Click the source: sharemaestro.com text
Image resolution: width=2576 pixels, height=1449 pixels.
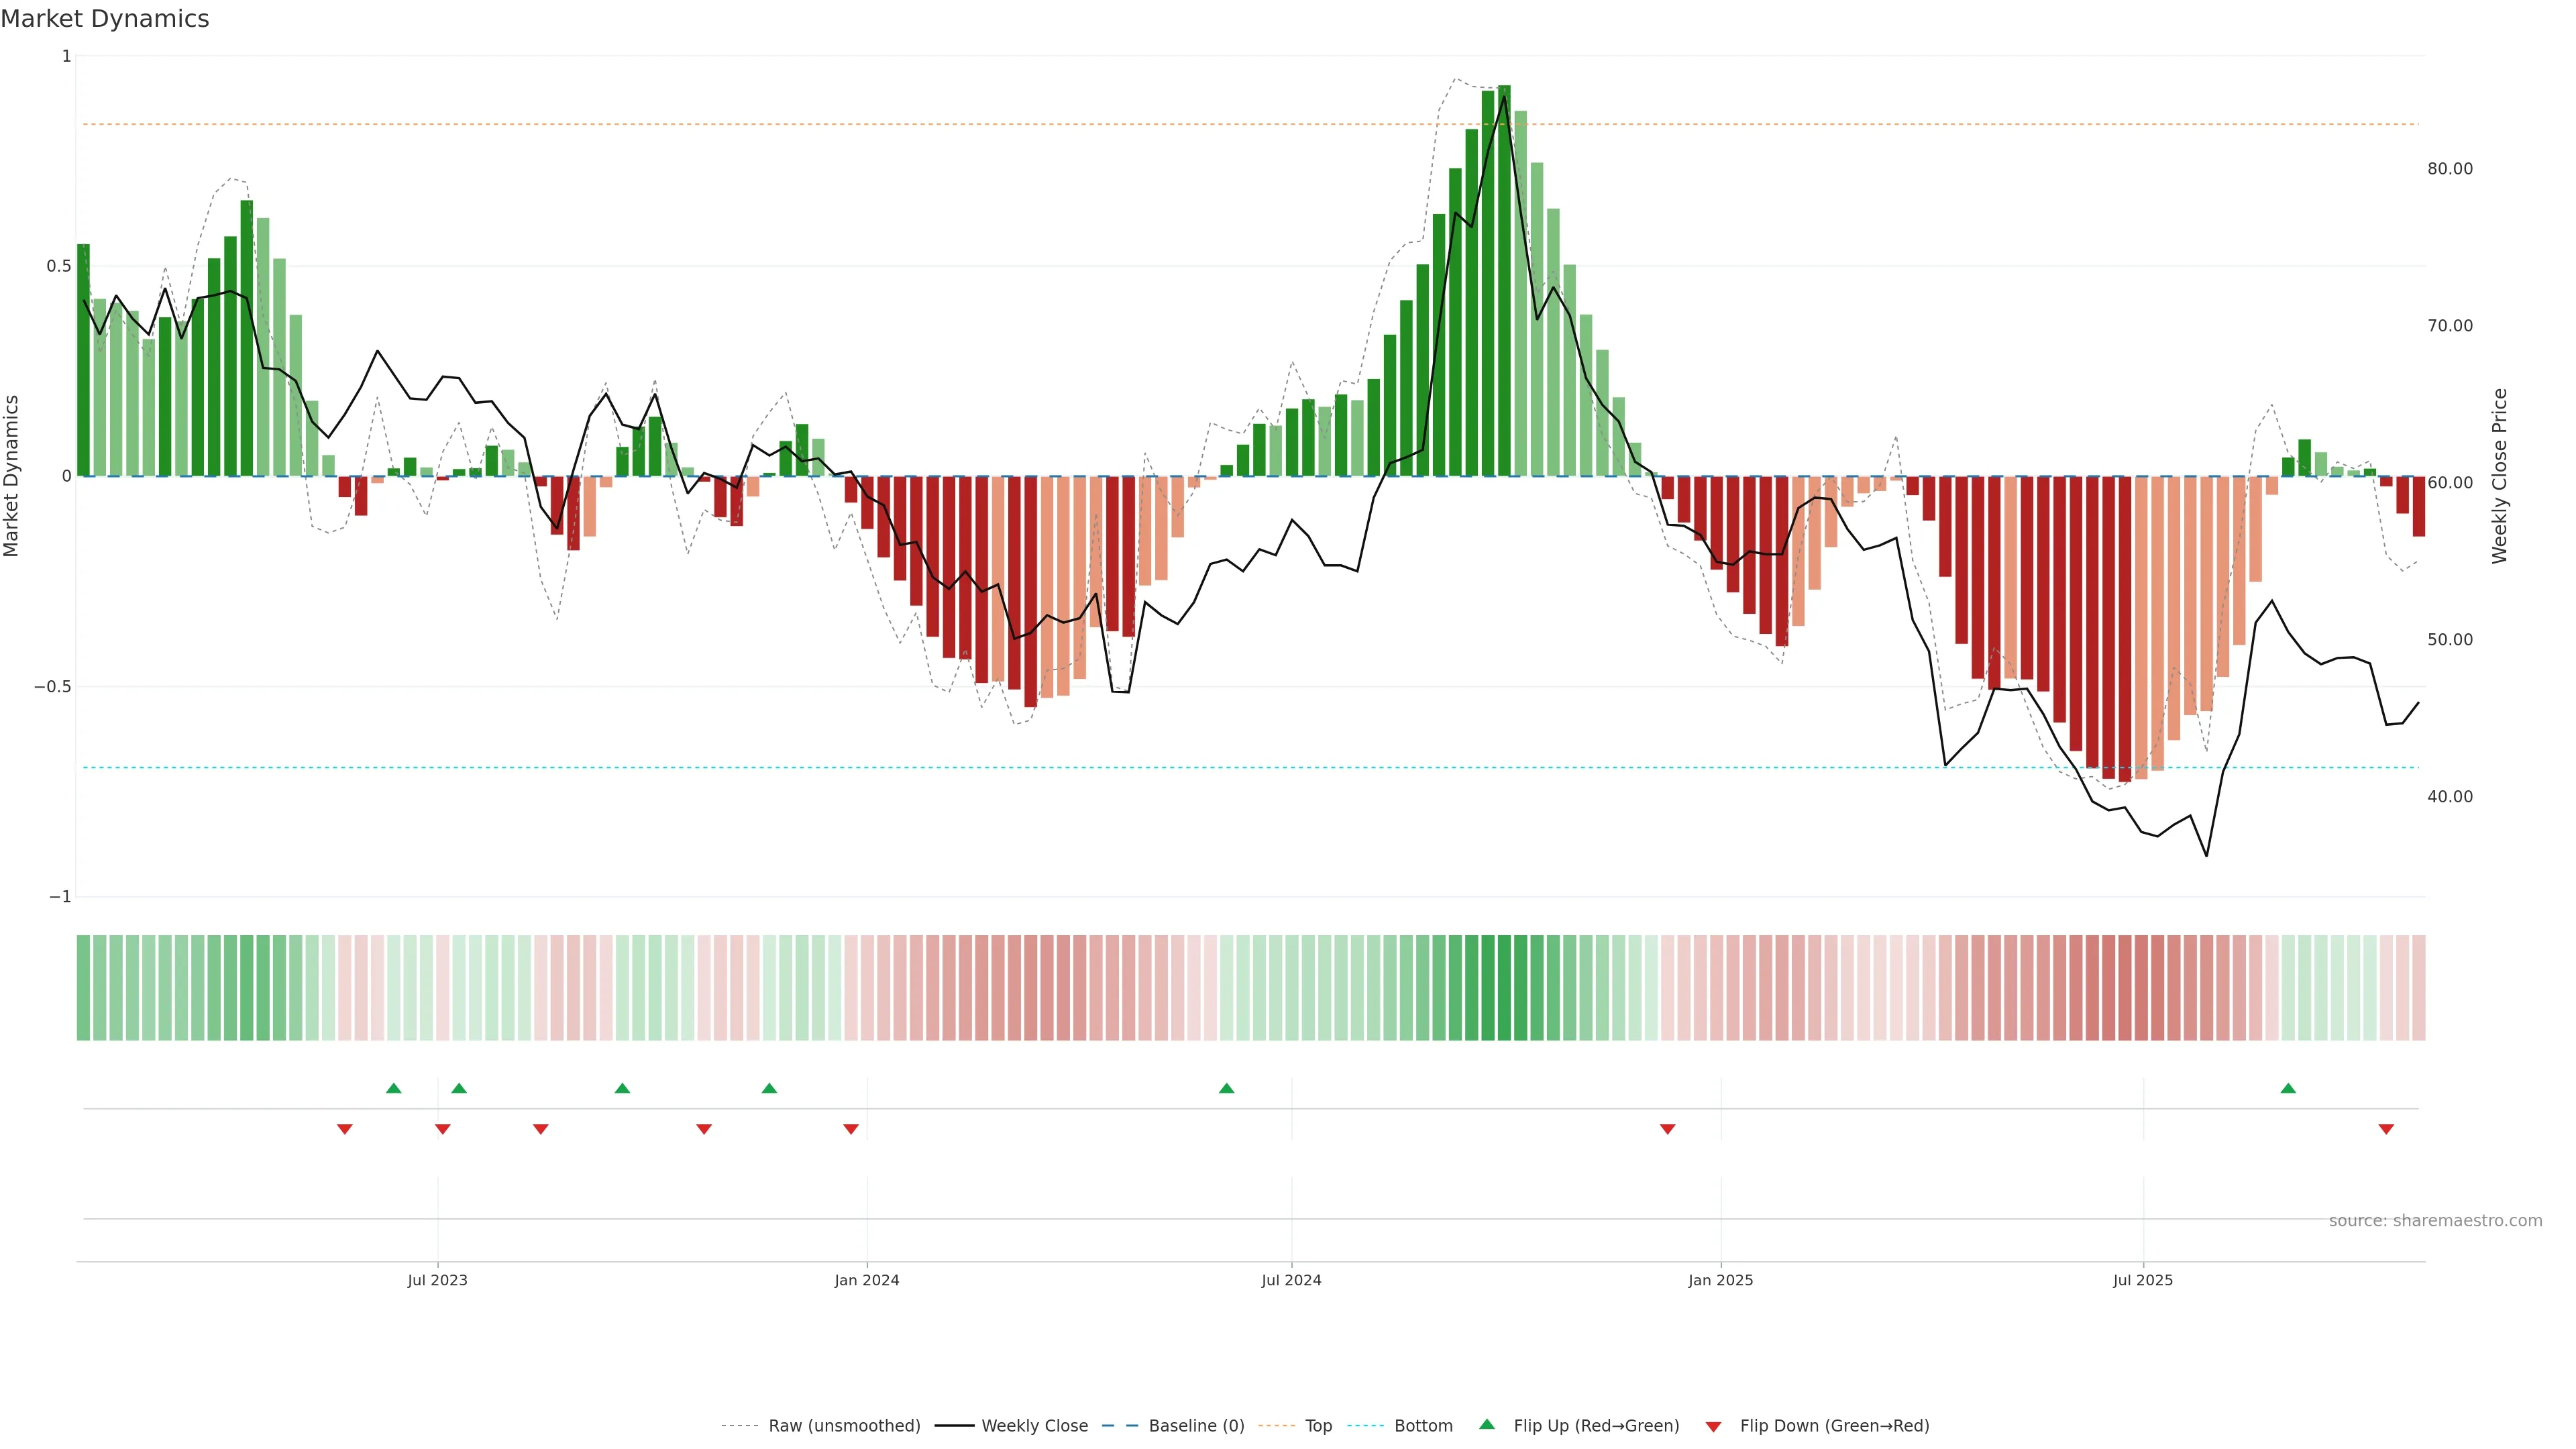pyautogui.click(x=2435, y=1221)
